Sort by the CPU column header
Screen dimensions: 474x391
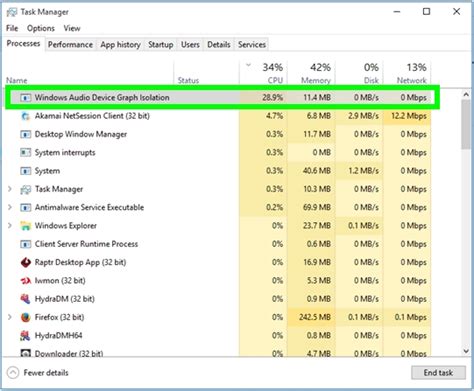(263, 73)
